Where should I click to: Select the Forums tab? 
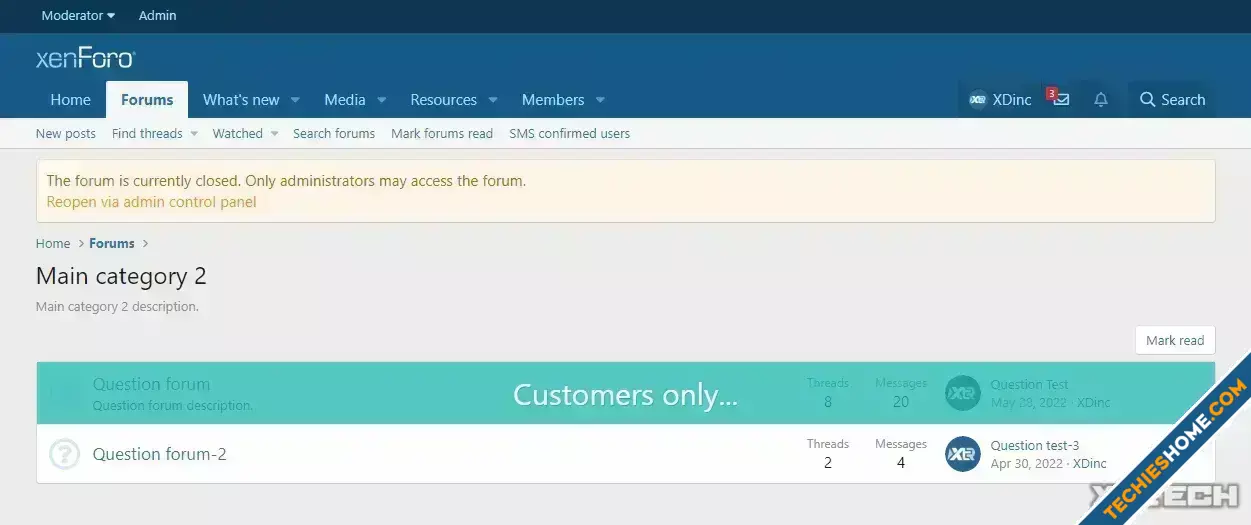click(147, 100)
